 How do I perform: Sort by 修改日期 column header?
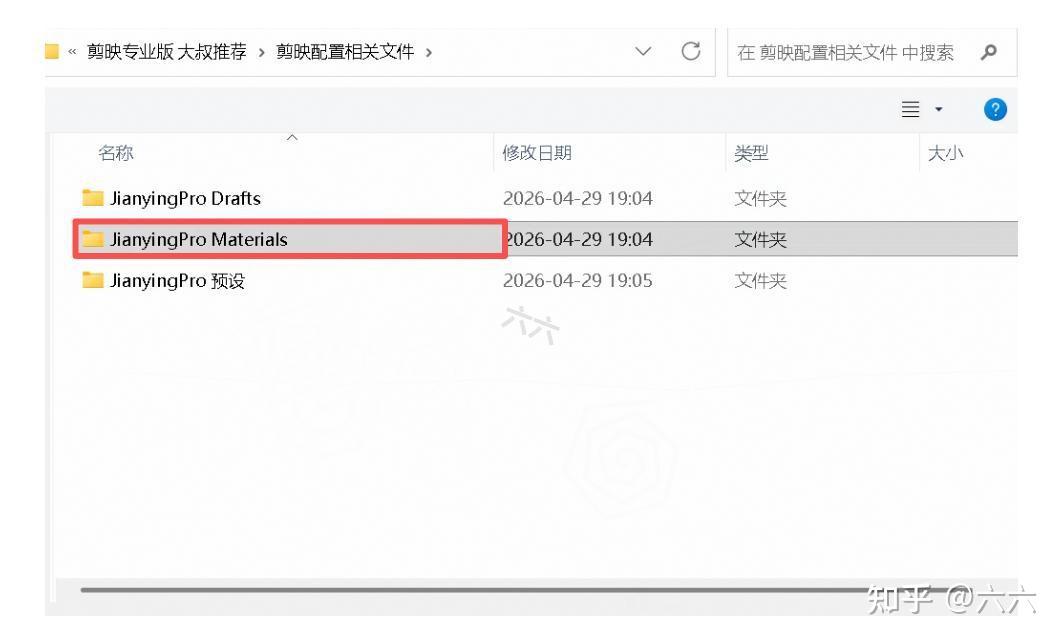coord(537,153)
